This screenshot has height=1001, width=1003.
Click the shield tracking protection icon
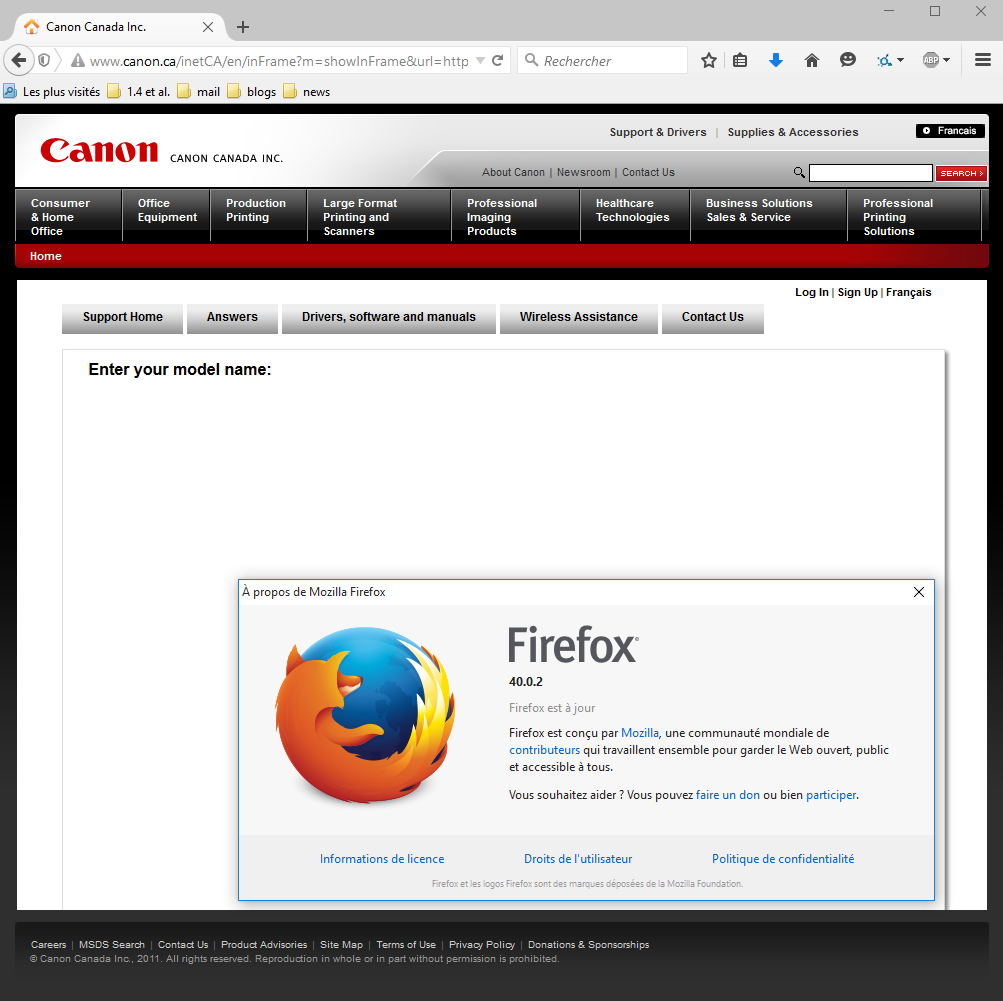[x=44, y=61]
